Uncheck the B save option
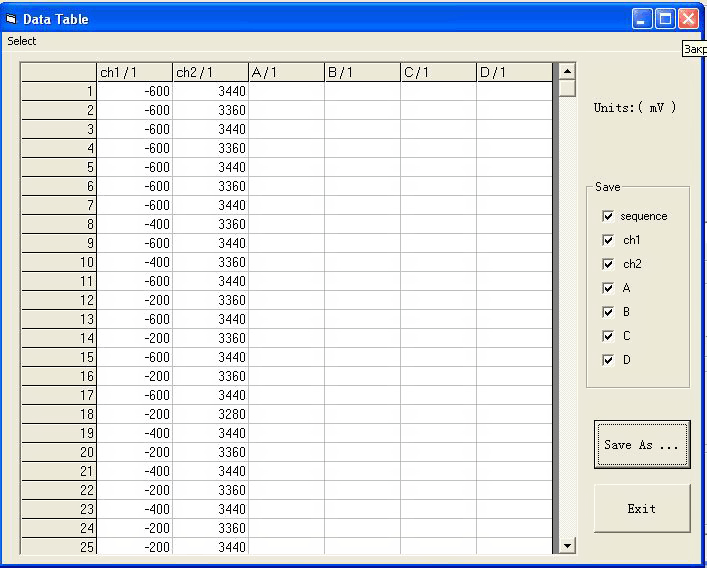The height and width of the screenshot is (568, 707). click(x=608, y=312)
